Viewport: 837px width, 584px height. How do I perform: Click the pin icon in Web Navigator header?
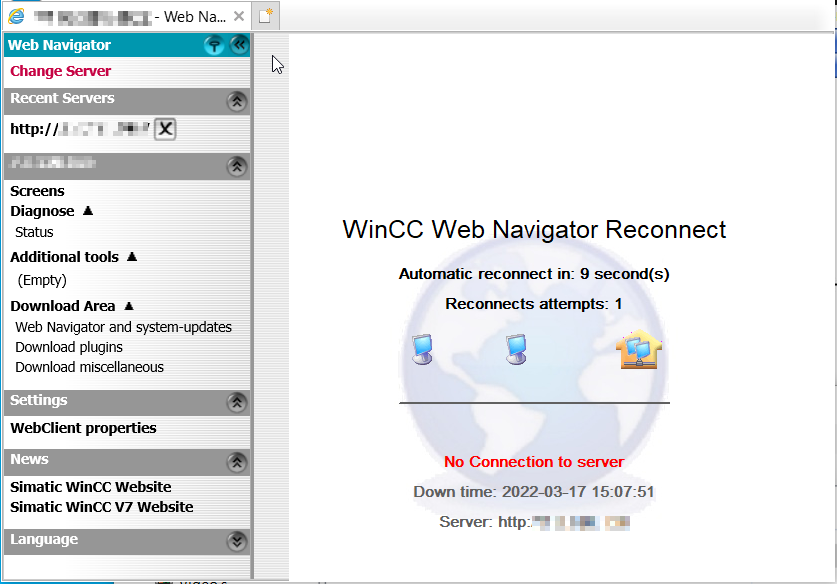[x=214, y=45]
